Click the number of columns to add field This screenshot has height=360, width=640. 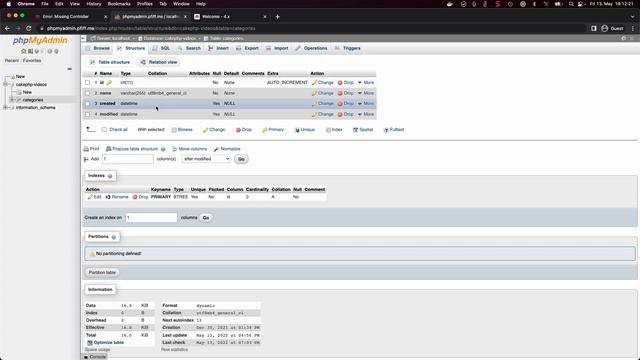[128, 159]
